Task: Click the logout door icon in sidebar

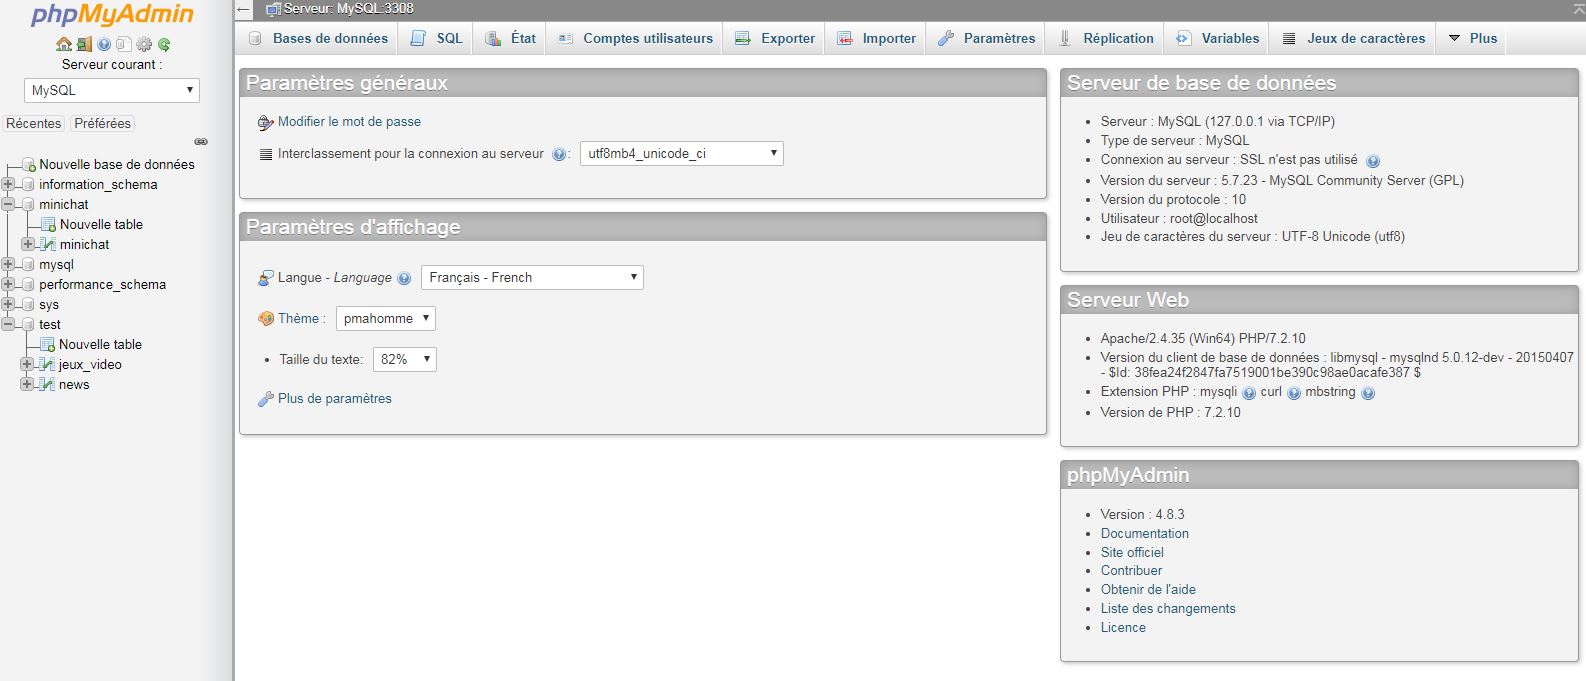Action: pos(84,44)
